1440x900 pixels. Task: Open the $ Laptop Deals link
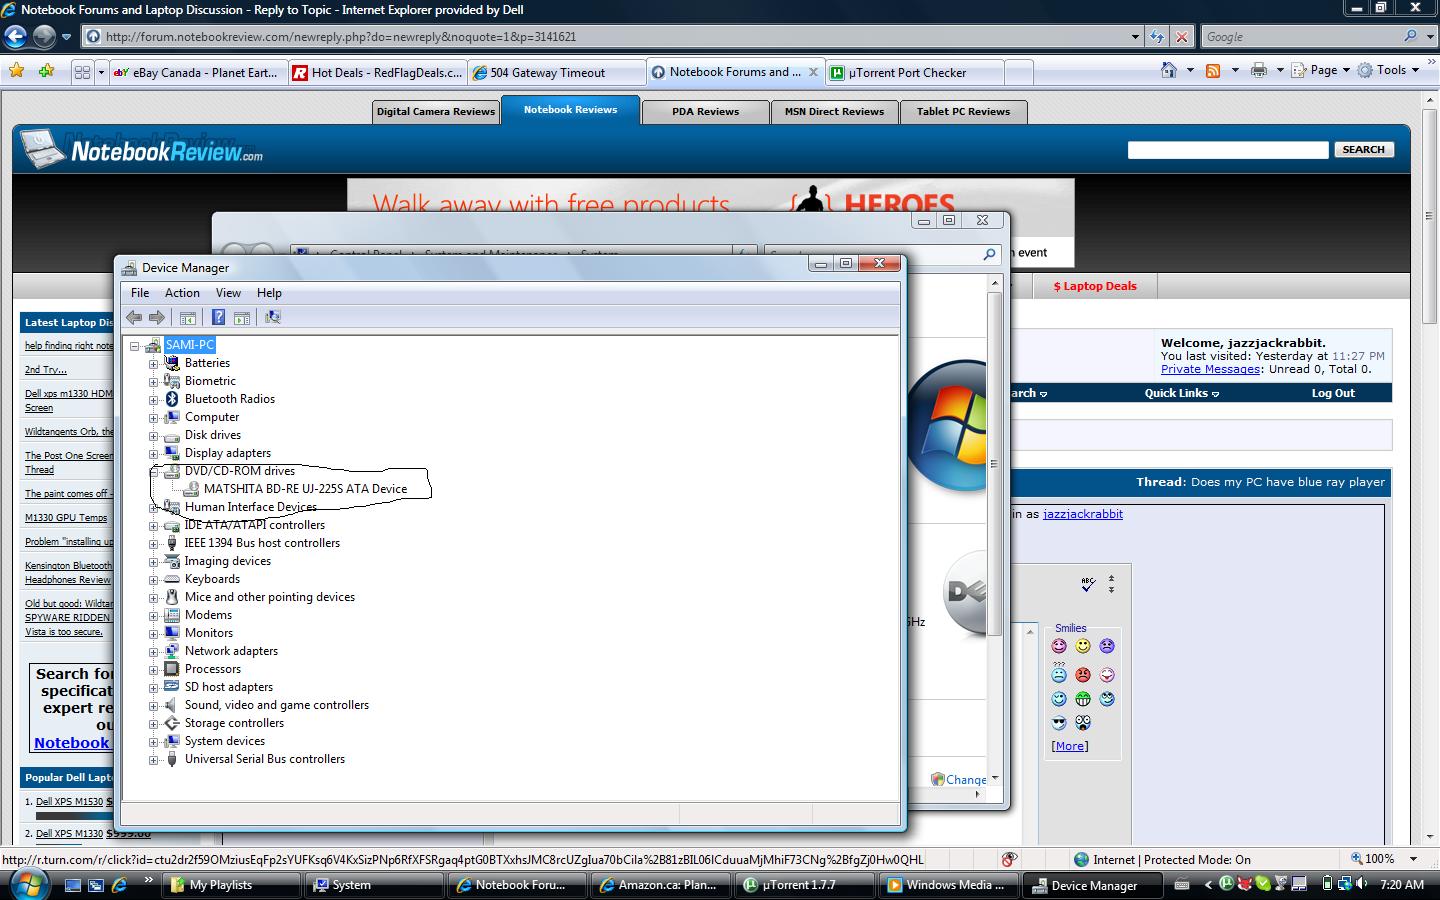pyautogui.click(x=1095, y=286)
